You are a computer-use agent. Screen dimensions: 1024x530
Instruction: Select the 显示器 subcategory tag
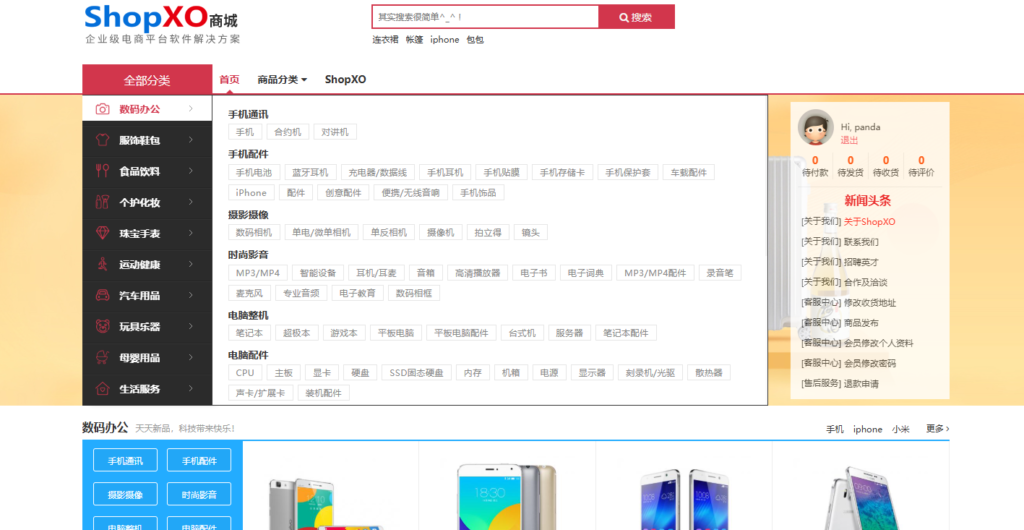point(592,373)
